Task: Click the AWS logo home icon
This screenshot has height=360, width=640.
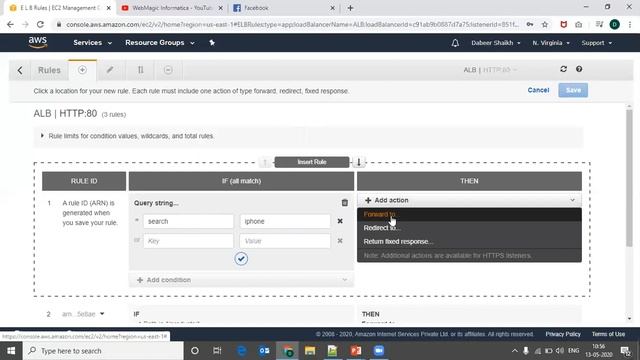Action: [x=38, y=42]
